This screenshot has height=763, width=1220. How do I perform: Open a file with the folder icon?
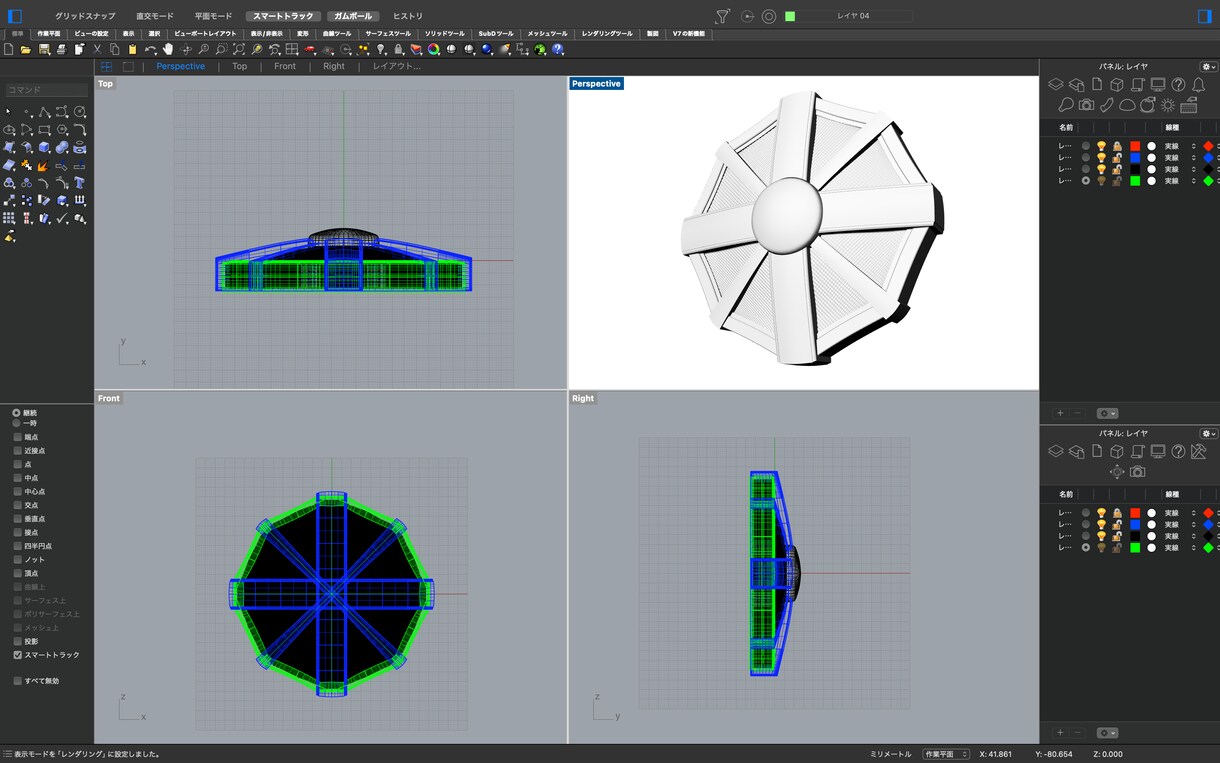(x=25, y=49)
